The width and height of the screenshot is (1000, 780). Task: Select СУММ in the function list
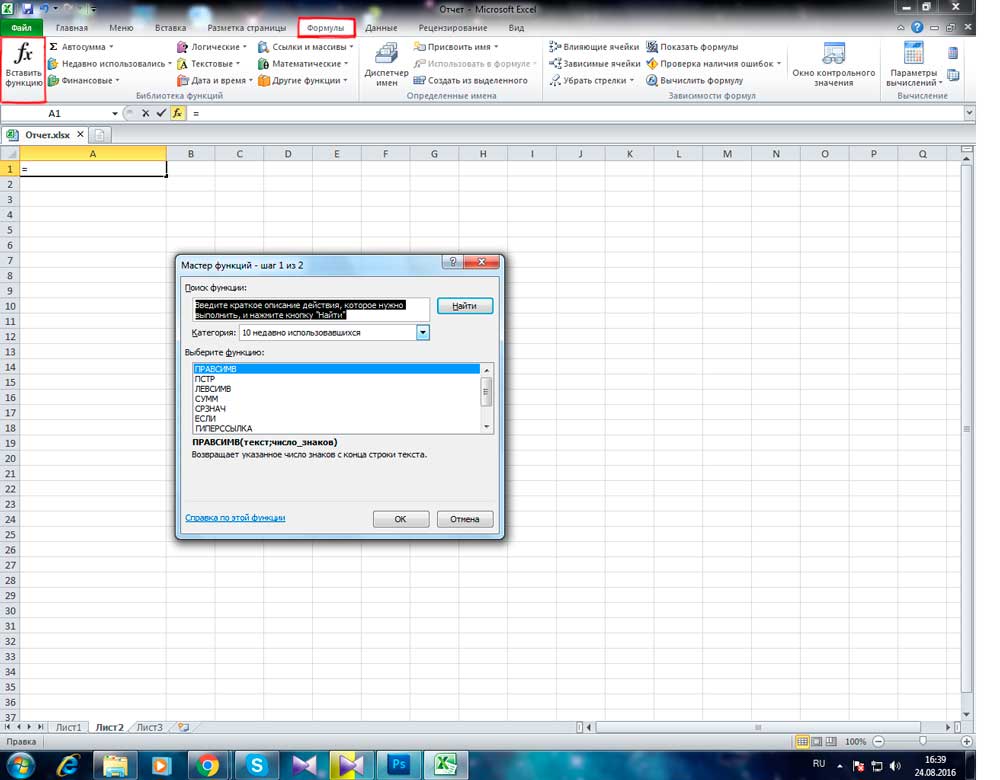[206, 398]
